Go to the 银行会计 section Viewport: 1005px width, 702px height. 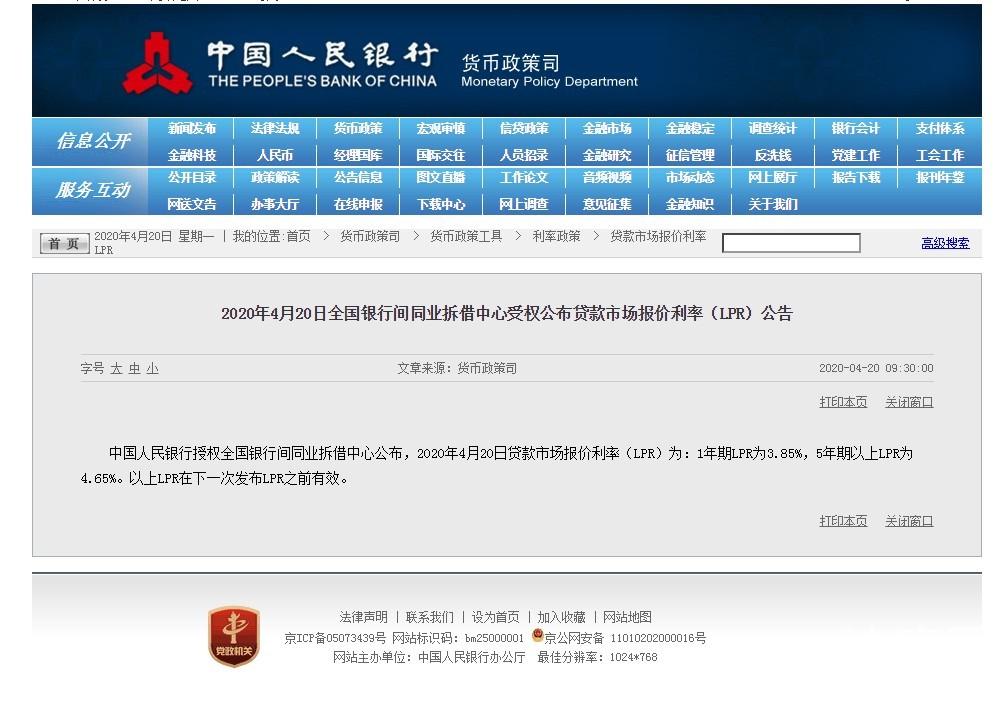(856, 128)
